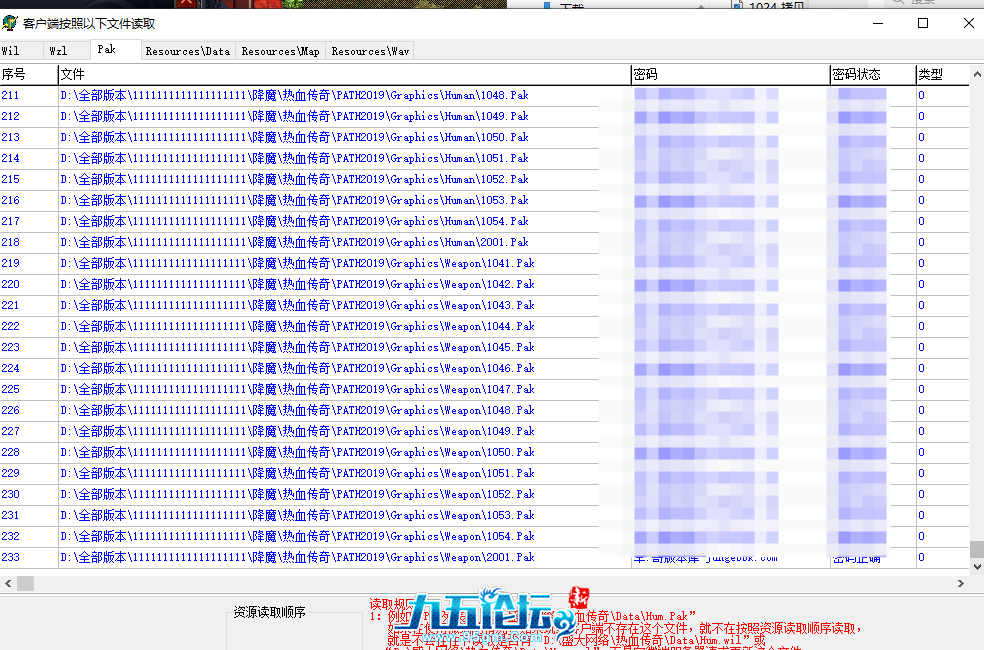Select row number 219
This screenshot has width=984, height=650.
coord(10,264)
